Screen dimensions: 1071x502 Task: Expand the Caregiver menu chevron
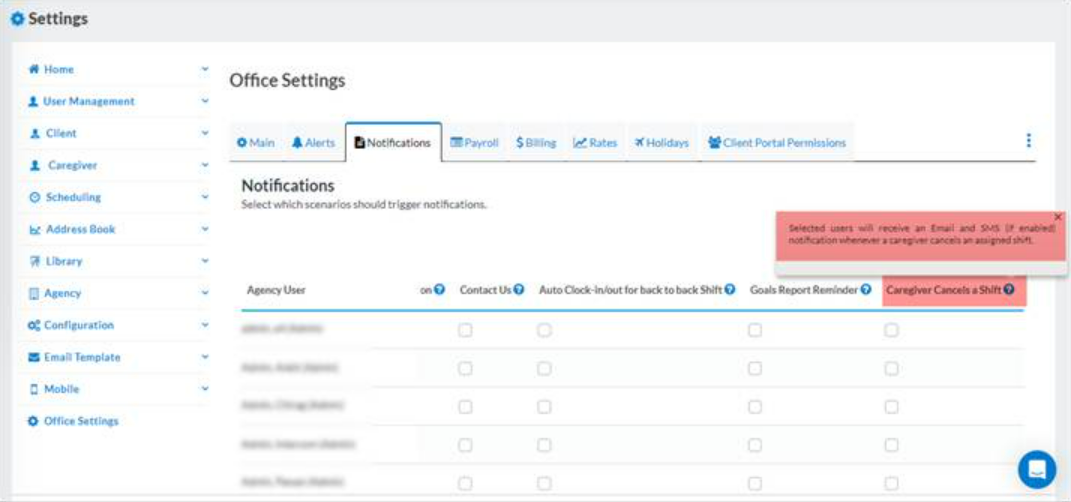205,165
